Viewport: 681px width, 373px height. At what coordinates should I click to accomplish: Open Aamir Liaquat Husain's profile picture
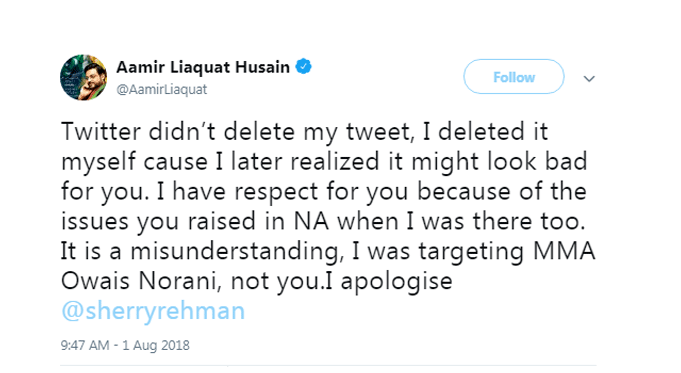(x=83, y=77)
